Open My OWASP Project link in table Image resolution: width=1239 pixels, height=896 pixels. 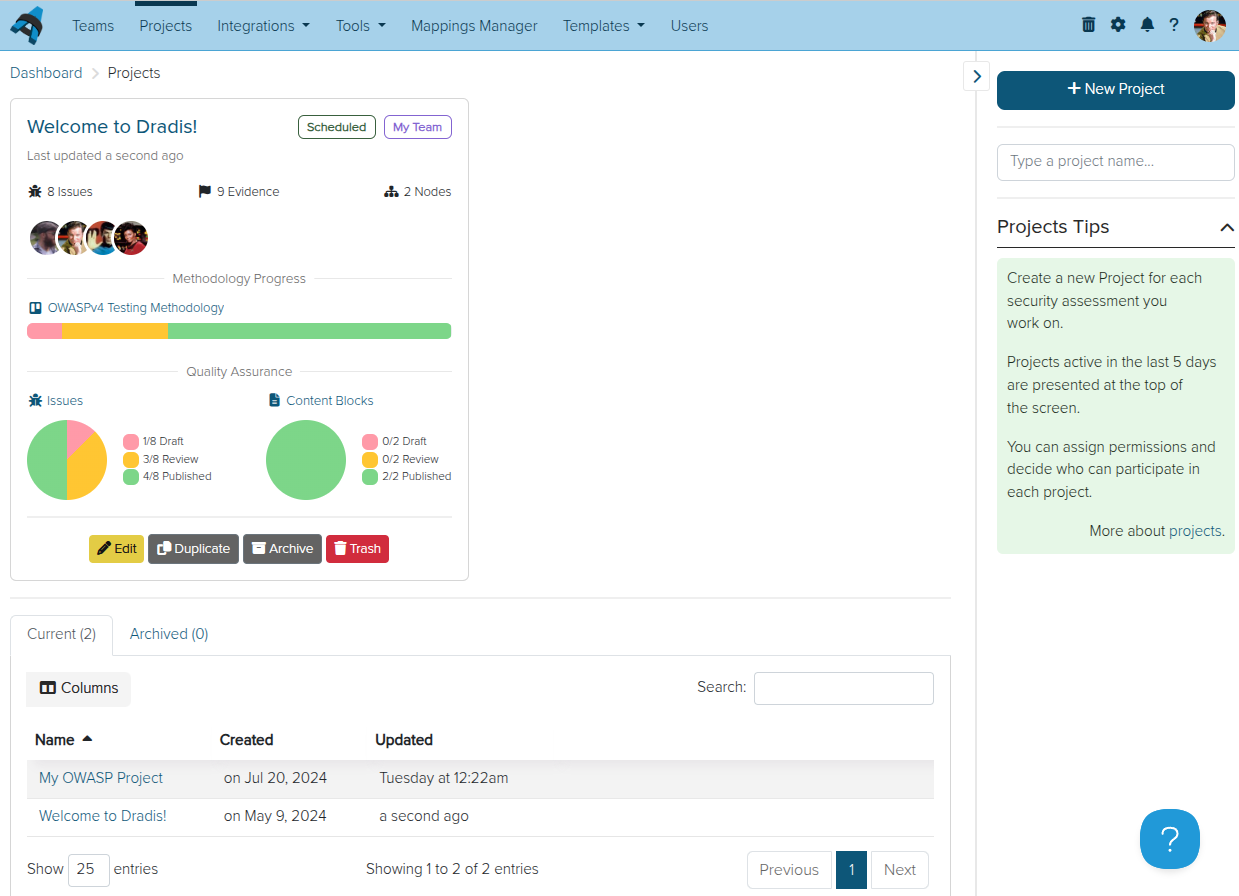101,778
